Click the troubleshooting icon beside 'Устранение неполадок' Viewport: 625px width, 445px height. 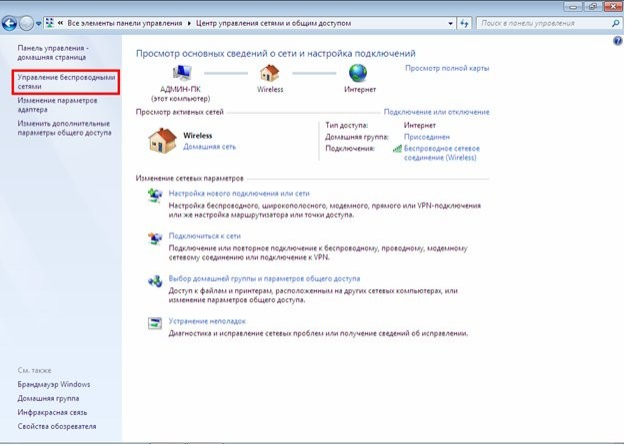[x=155, y=323]
